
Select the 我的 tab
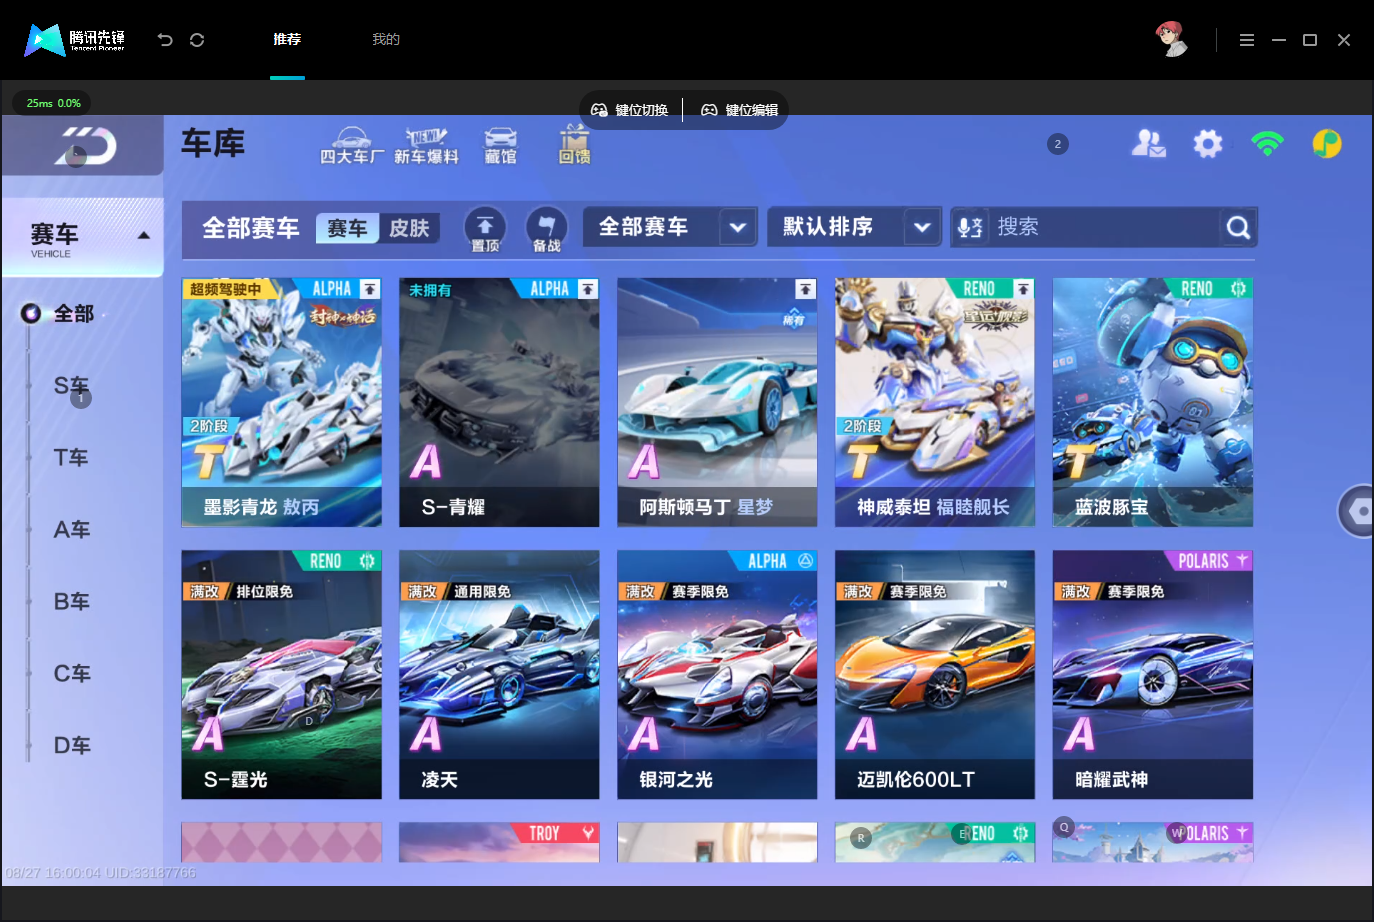[386, 40]
